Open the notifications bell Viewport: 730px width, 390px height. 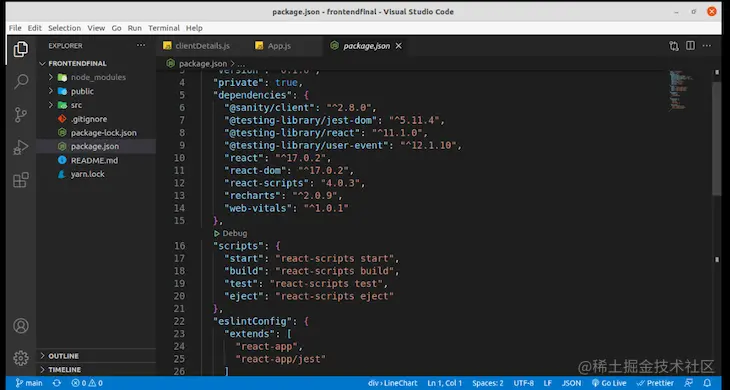pyautogui.click(x=707, y=383)
